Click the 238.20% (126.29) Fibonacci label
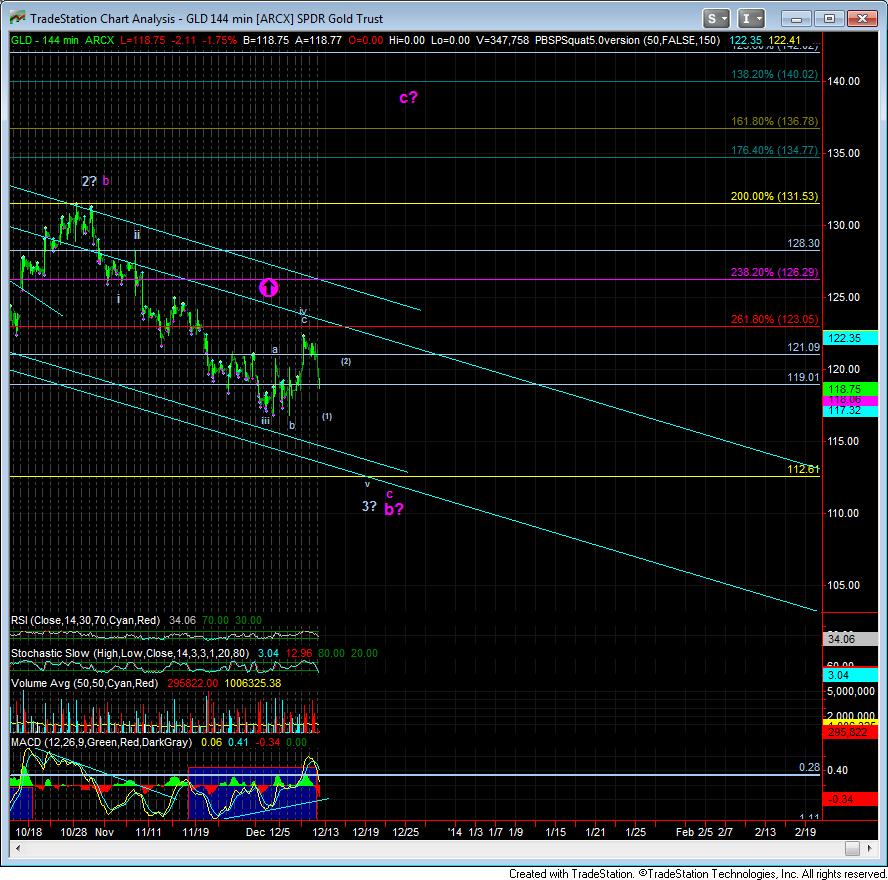Image resolution: width=888 pixels, height=880 pixels. (774, 272)
